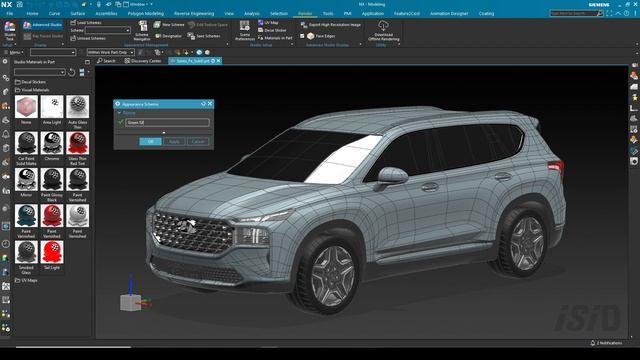
Task: Click the Designator tool
Action: click(169, 36)
